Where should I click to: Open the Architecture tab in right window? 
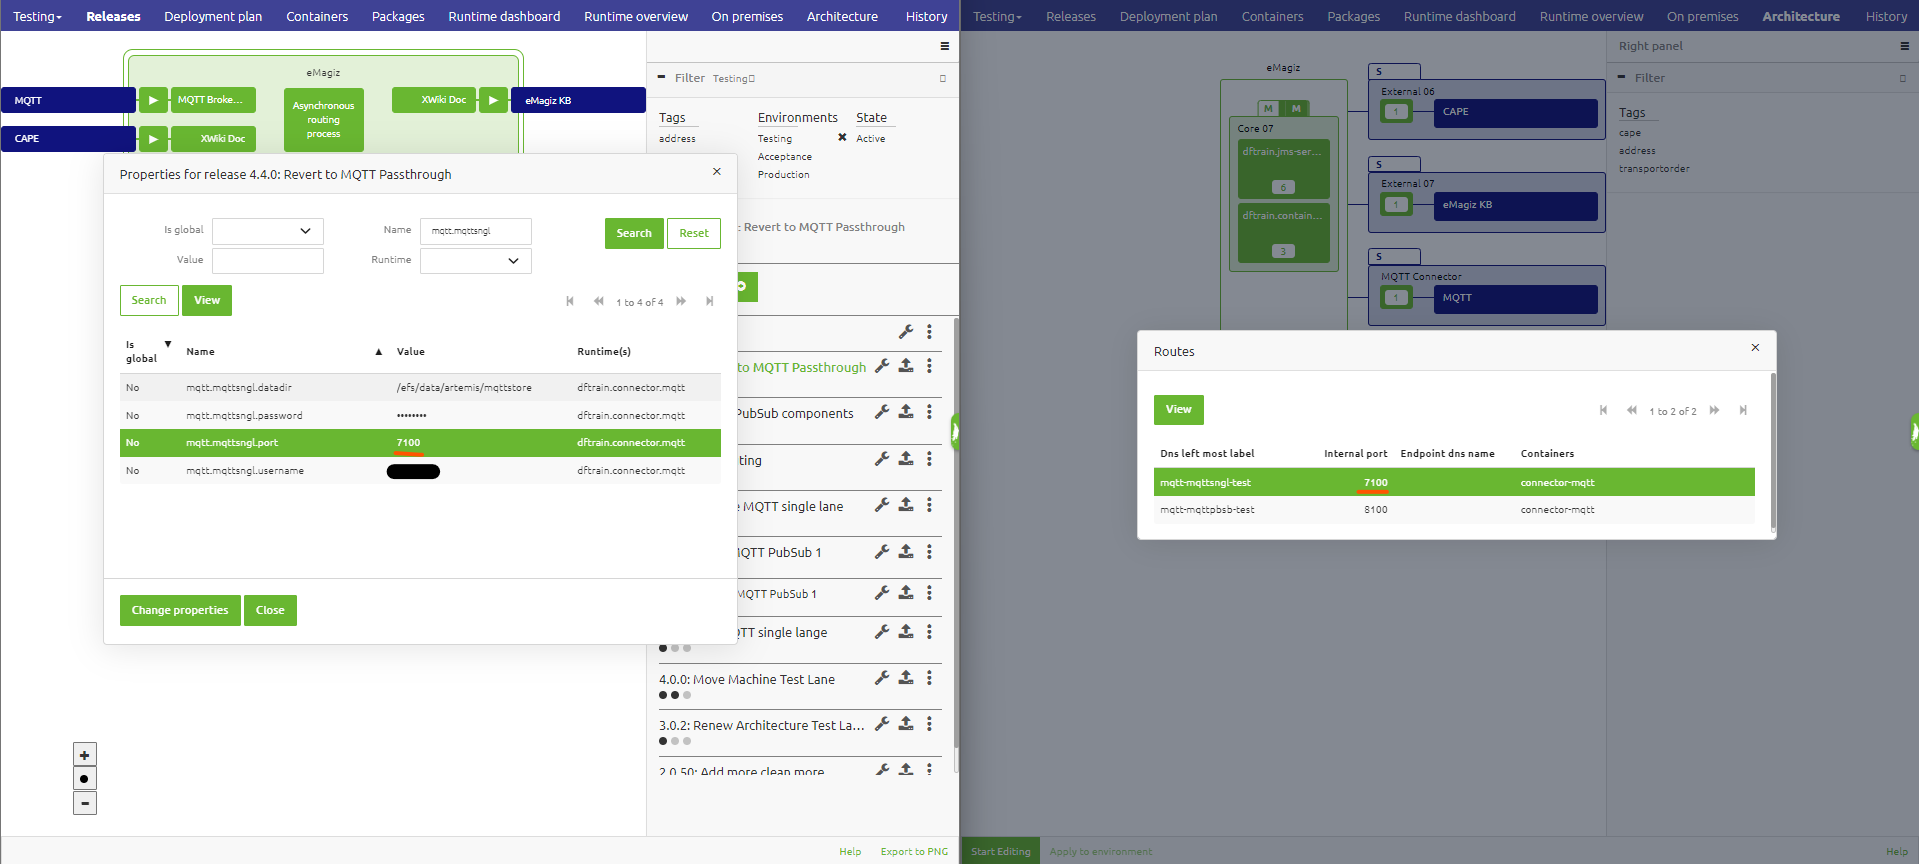coord(1801,16)
